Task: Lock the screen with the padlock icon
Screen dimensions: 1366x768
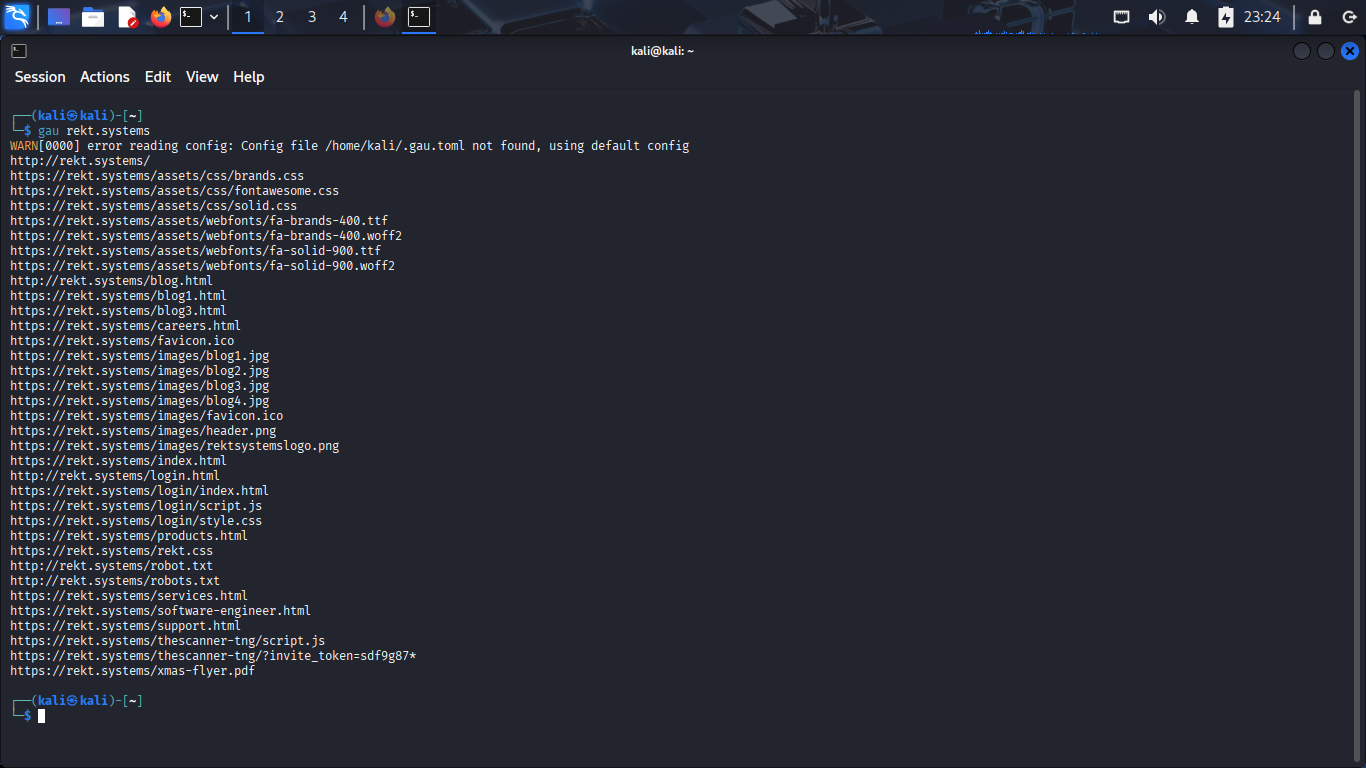Action: [1315, 17]
